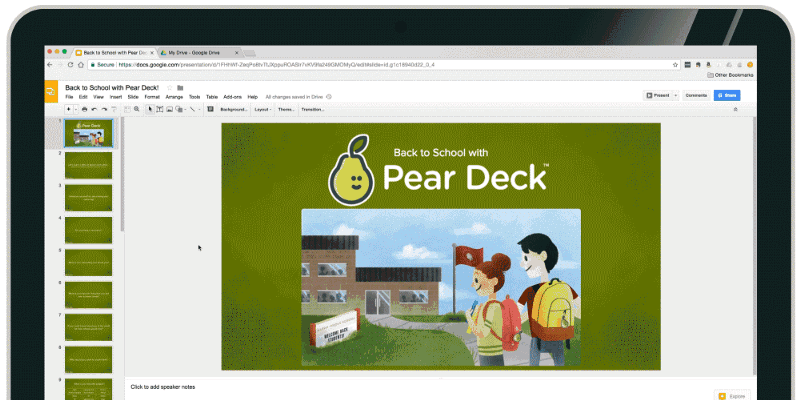800x400 pixels.
Task: Open the File menu
Action: 69,97
